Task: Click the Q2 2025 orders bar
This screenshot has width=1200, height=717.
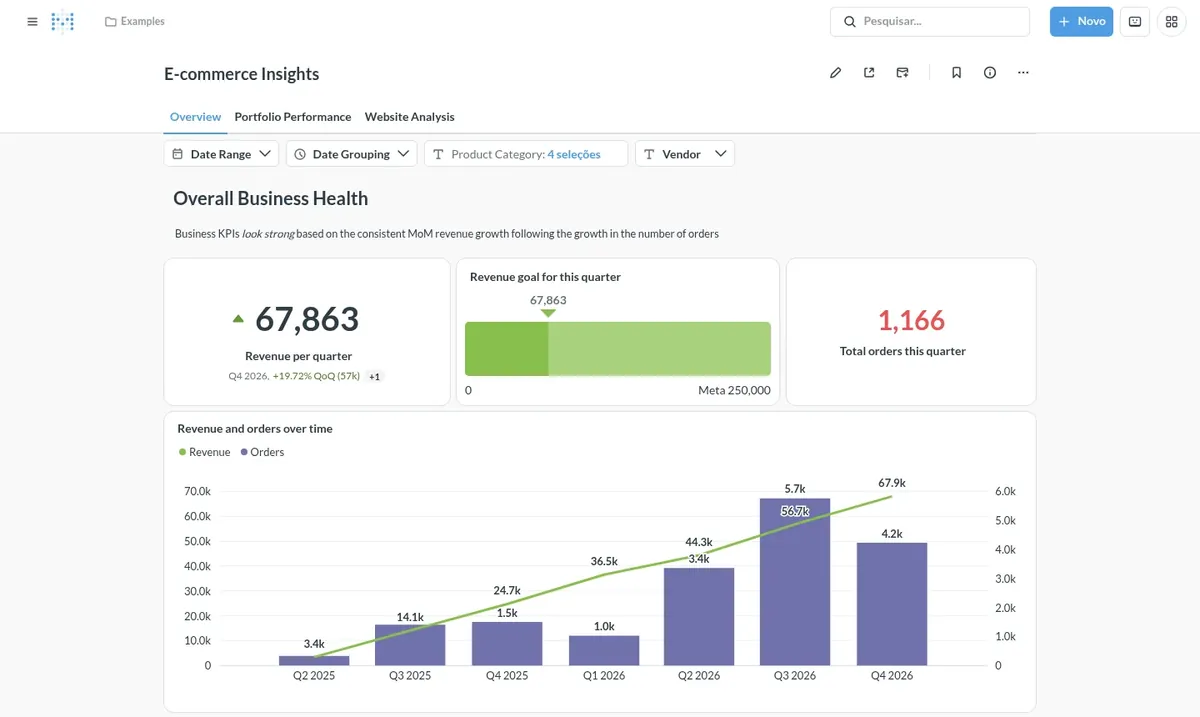Action: [x=314, y=660]
